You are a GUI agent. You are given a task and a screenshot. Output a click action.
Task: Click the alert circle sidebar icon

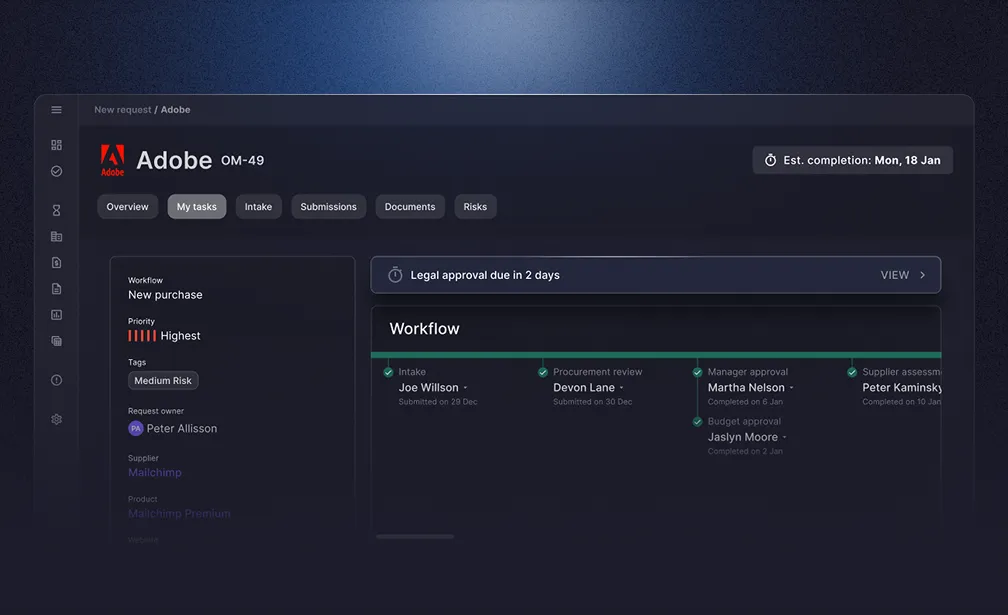57,380
